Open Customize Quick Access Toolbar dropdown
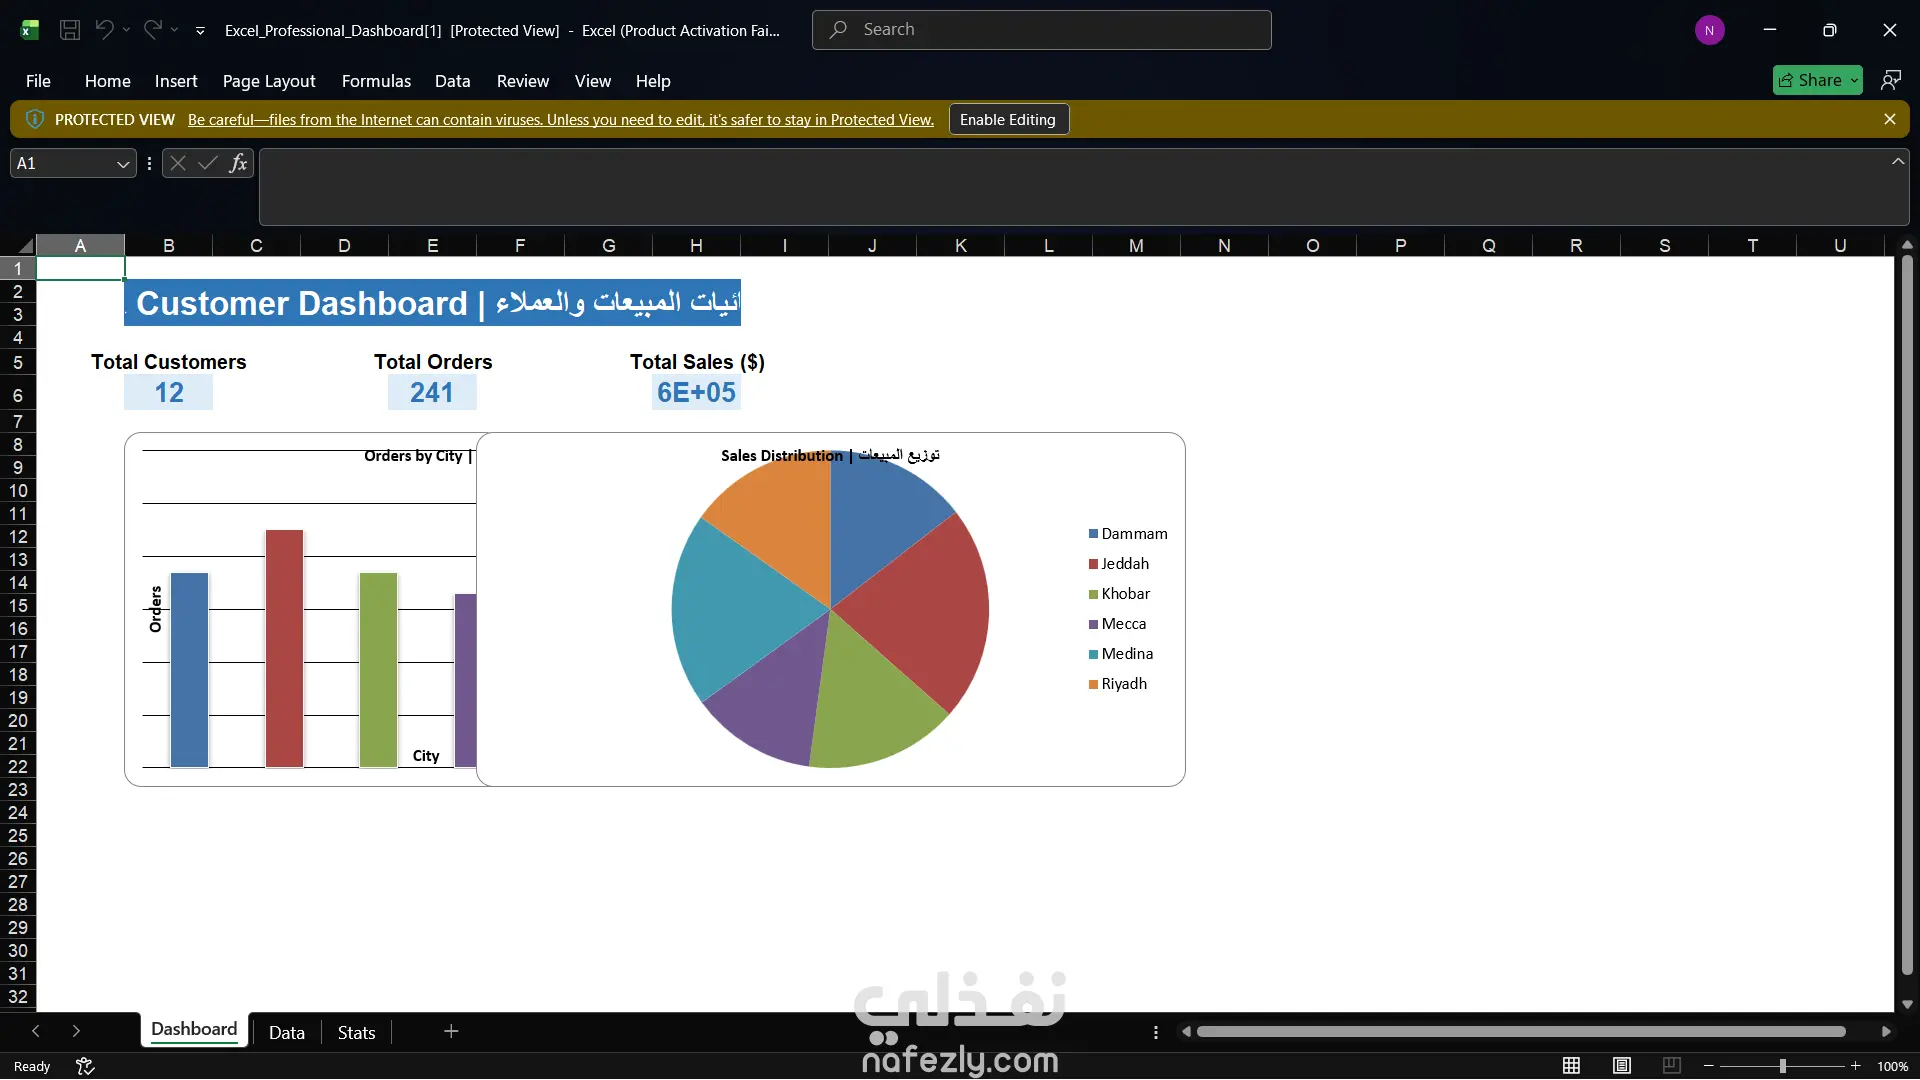 tap(200, 31)
